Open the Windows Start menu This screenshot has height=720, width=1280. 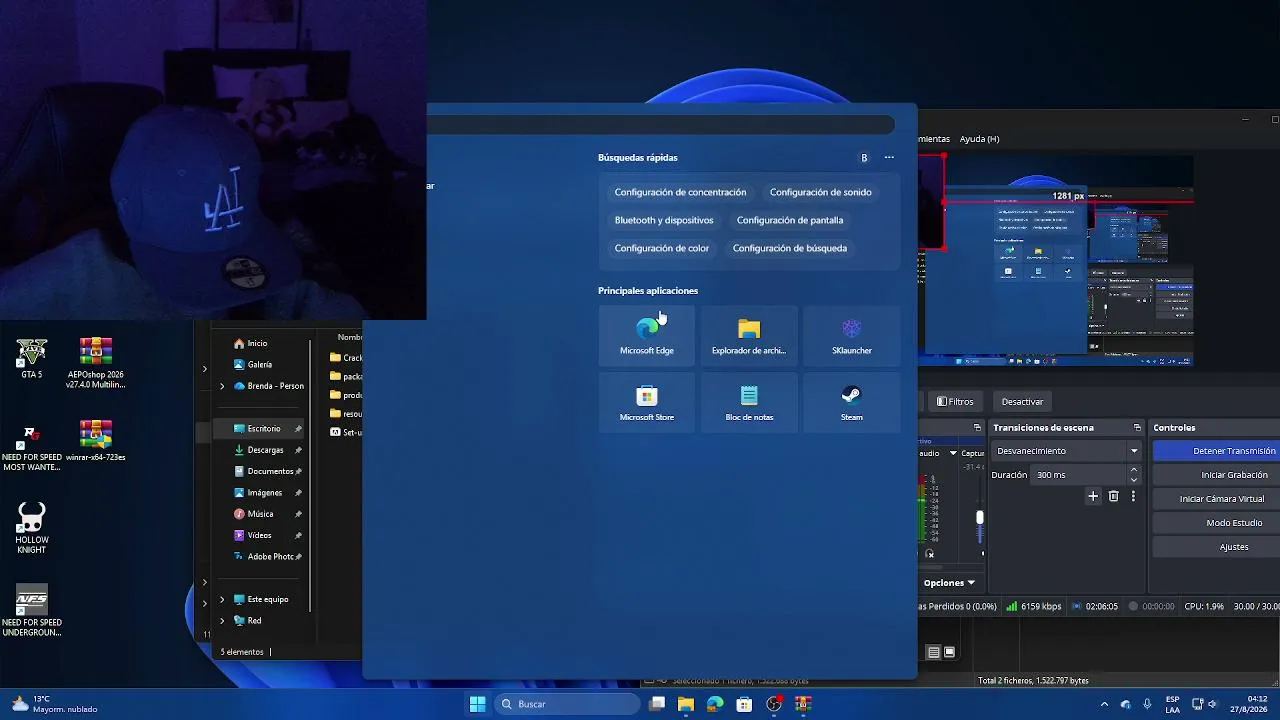click(478, 704)
